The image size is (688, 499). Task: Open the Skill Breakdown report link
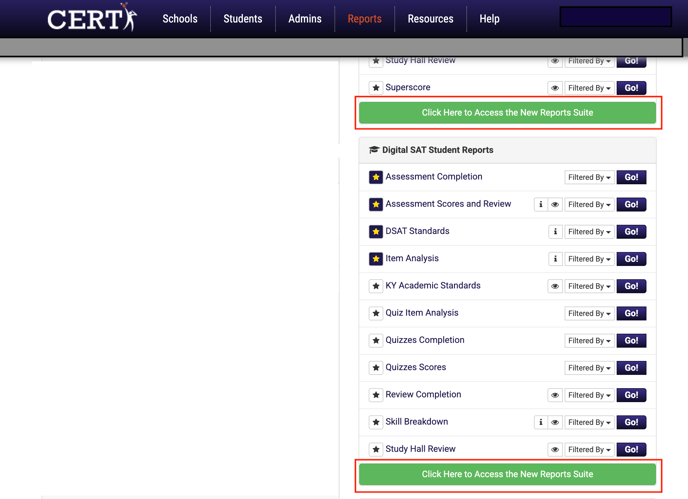pos(416,422)
